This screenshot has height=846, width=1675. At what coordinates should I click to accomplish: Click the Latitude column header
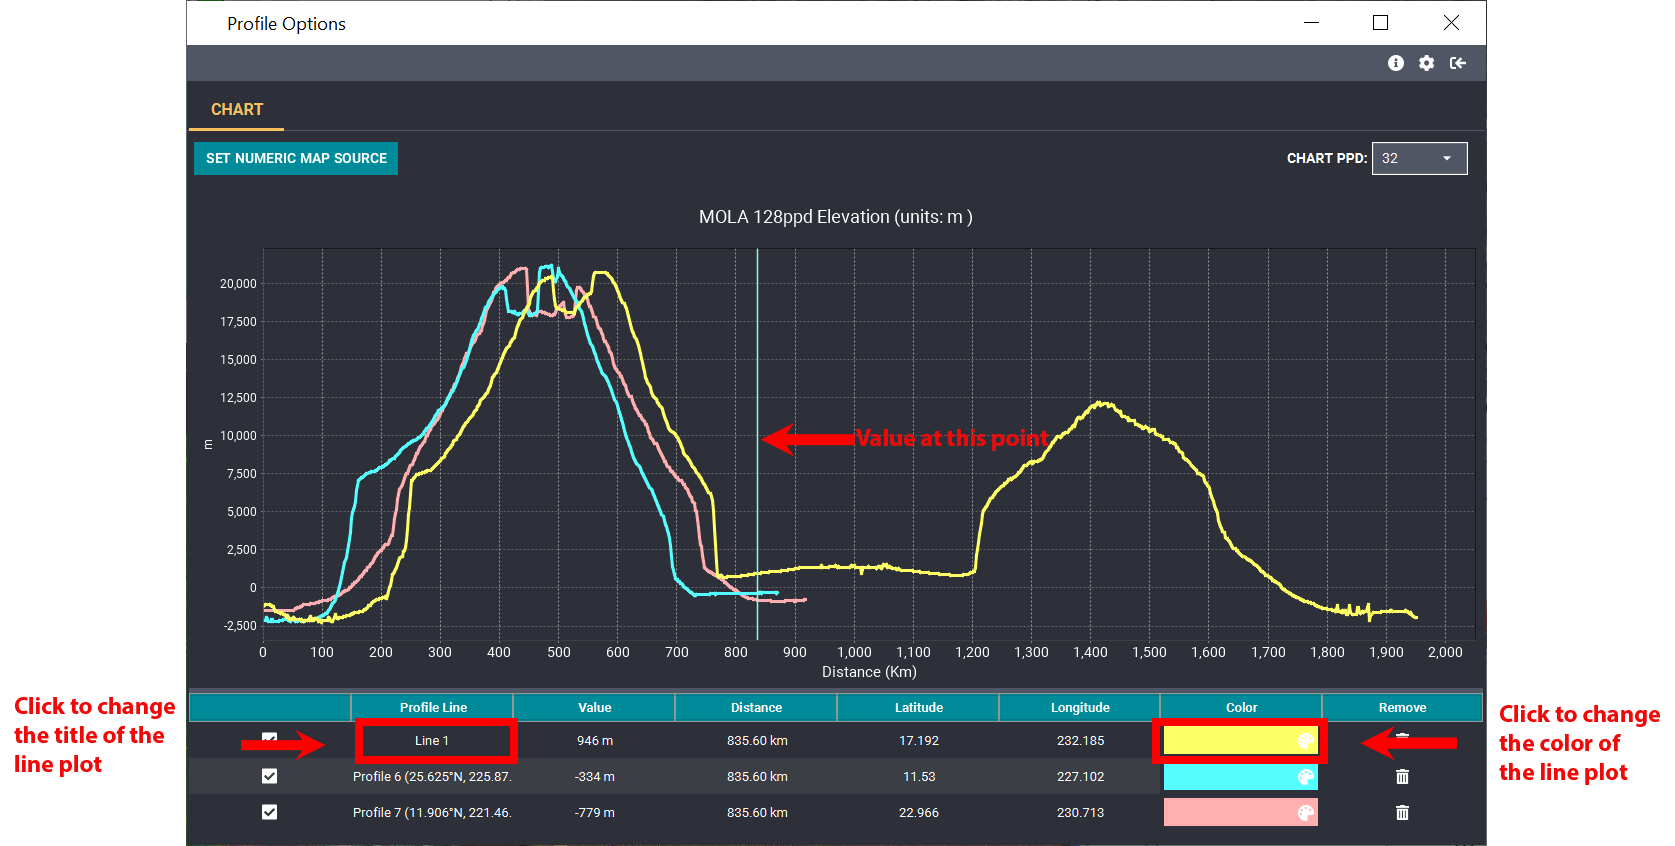point(918,707)
